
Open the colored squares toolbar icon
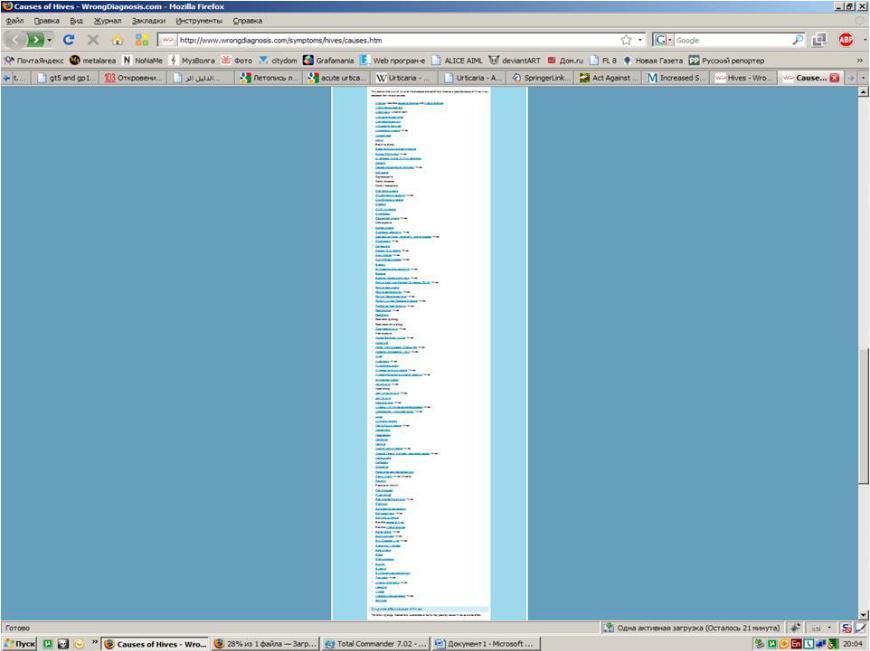pos(142,40)
